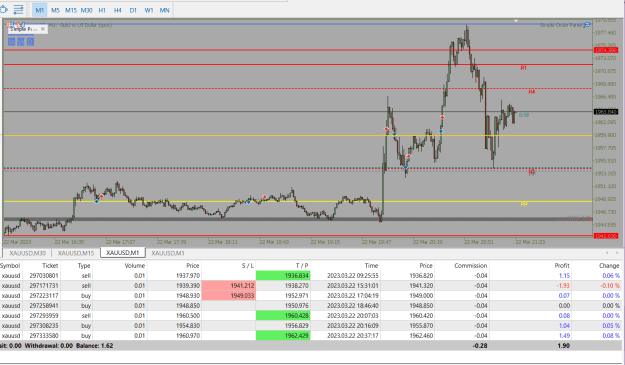
Task: Click the pentagon shapes icon in toolbar
Action: coord(3,10)
